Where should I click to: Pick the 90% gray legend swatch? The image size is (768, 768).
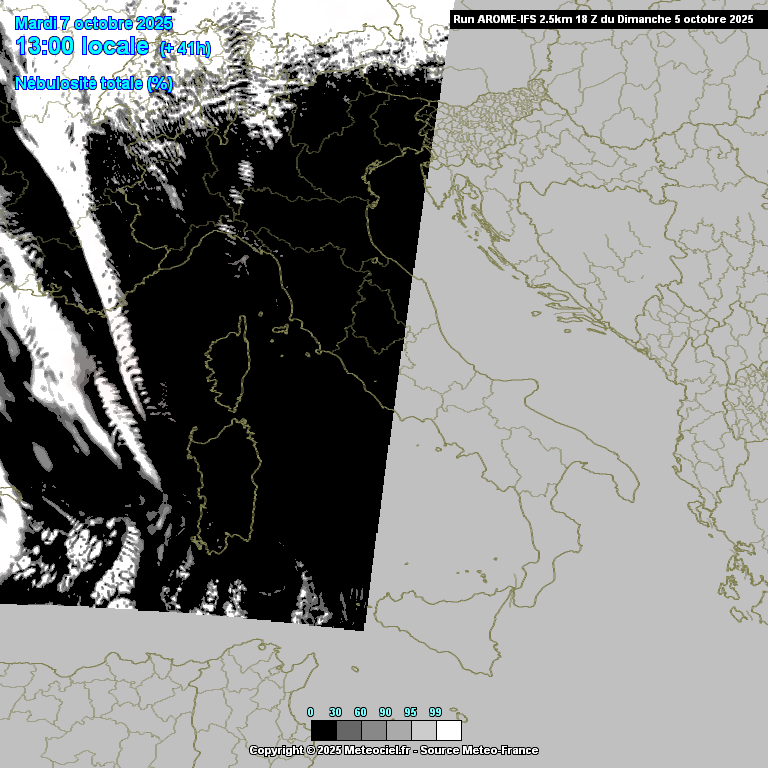[x=398, y=730]
